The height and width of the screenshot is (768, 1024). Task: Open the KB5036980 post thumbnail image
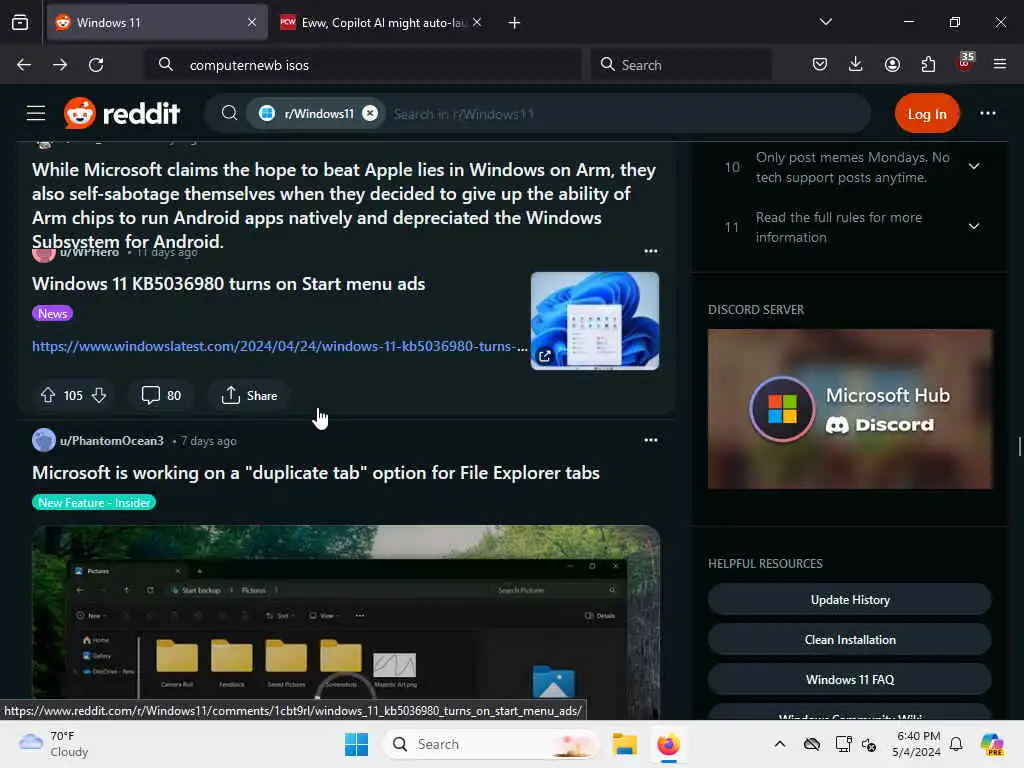(x=595, y=321)
